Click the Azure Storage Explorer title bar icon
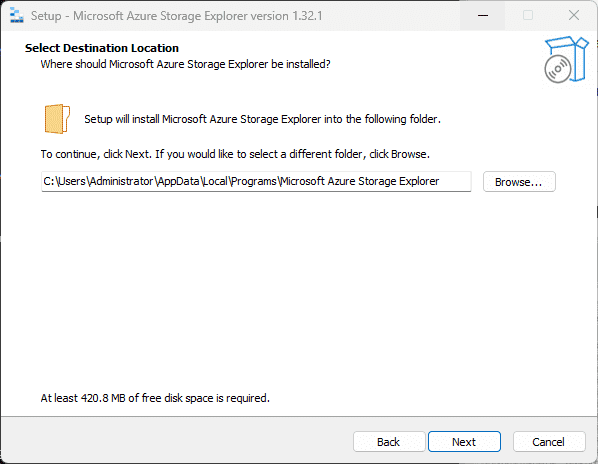The width and height of the screenshot is (598, 464). pyautogui.click(x=16, y=16)
